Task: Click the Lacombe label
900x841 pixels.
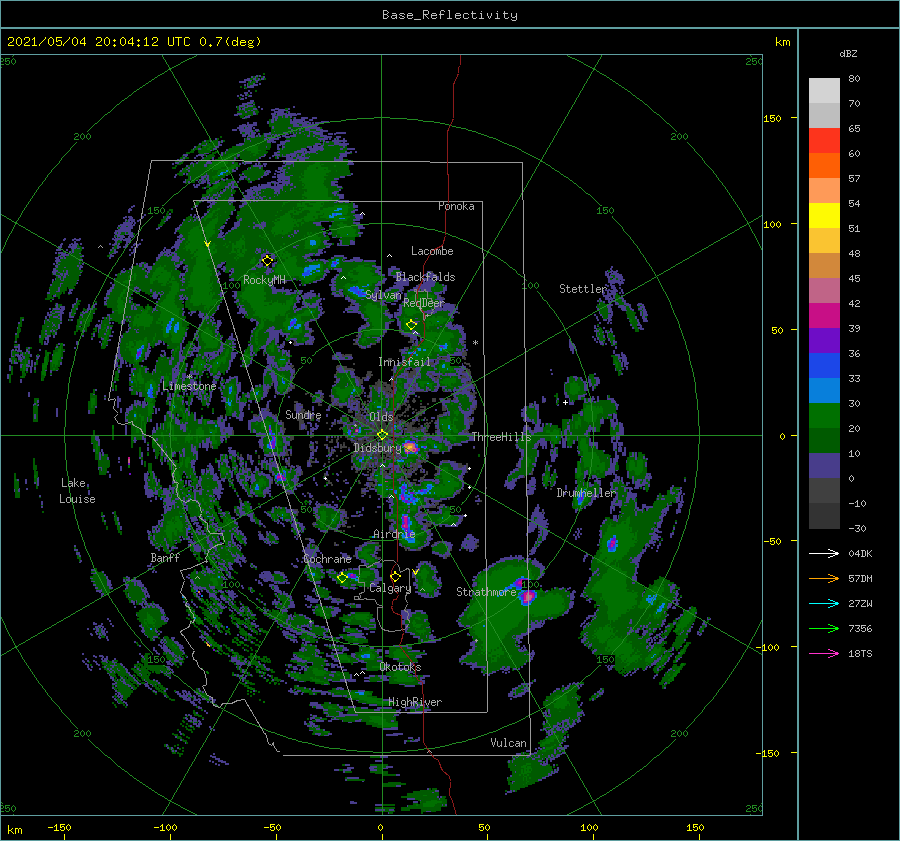Action: (432, 251)
